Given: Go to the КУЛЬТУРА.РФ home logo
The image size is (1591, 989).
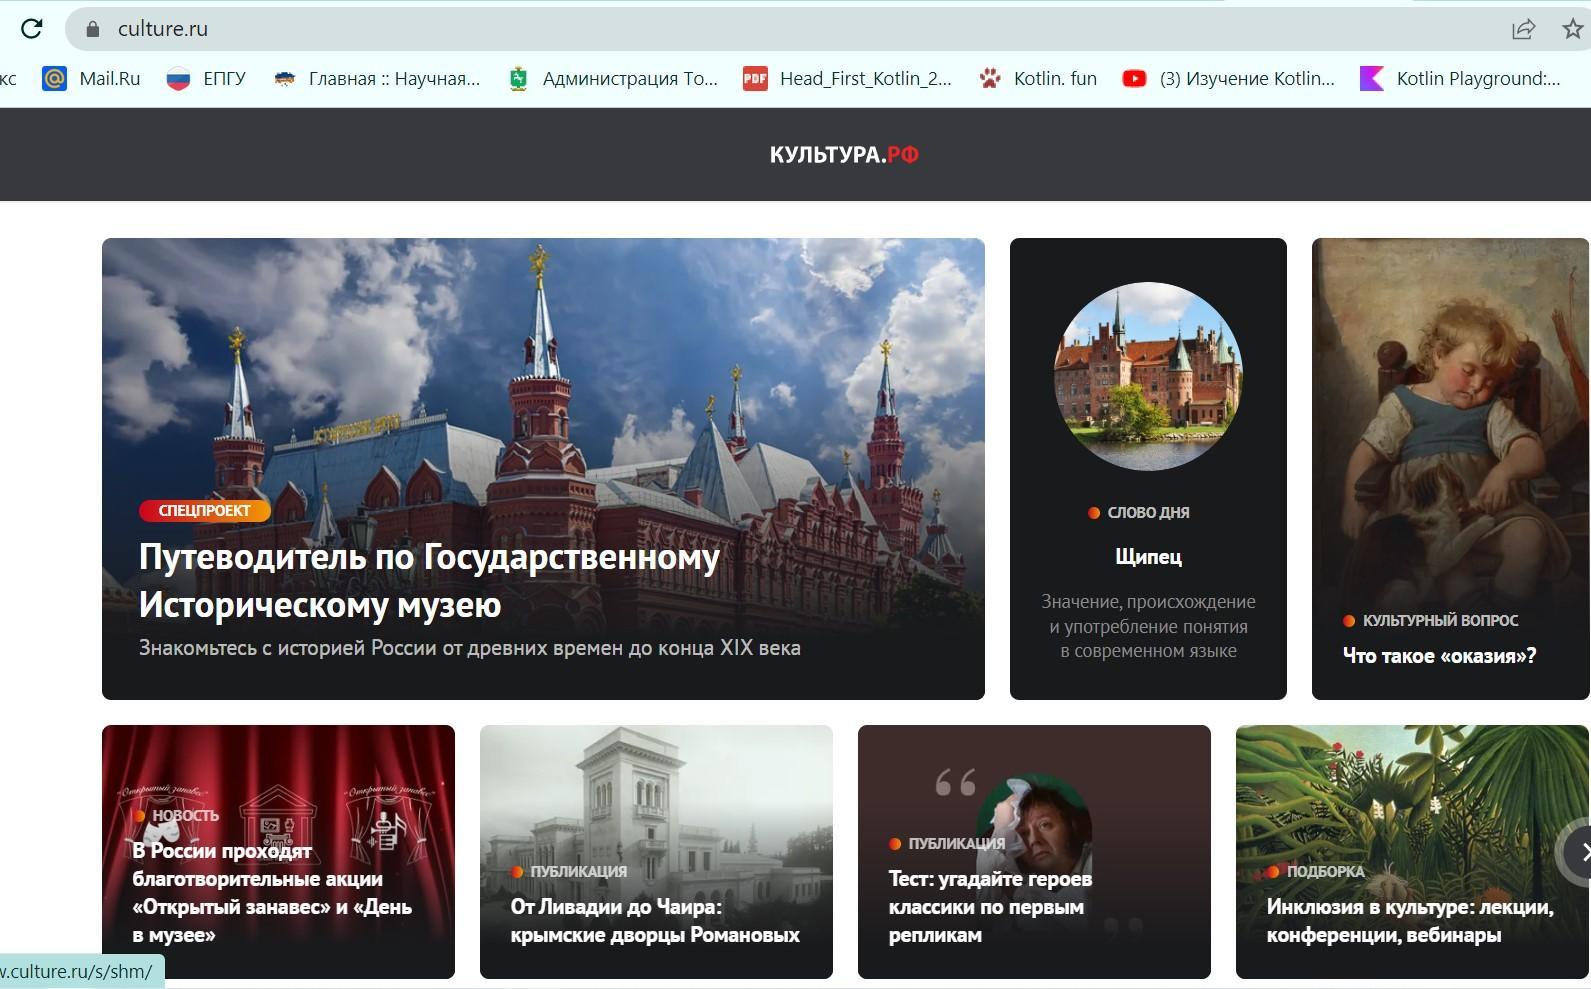Looking at the screenshot, I should [x=844, y=155].
